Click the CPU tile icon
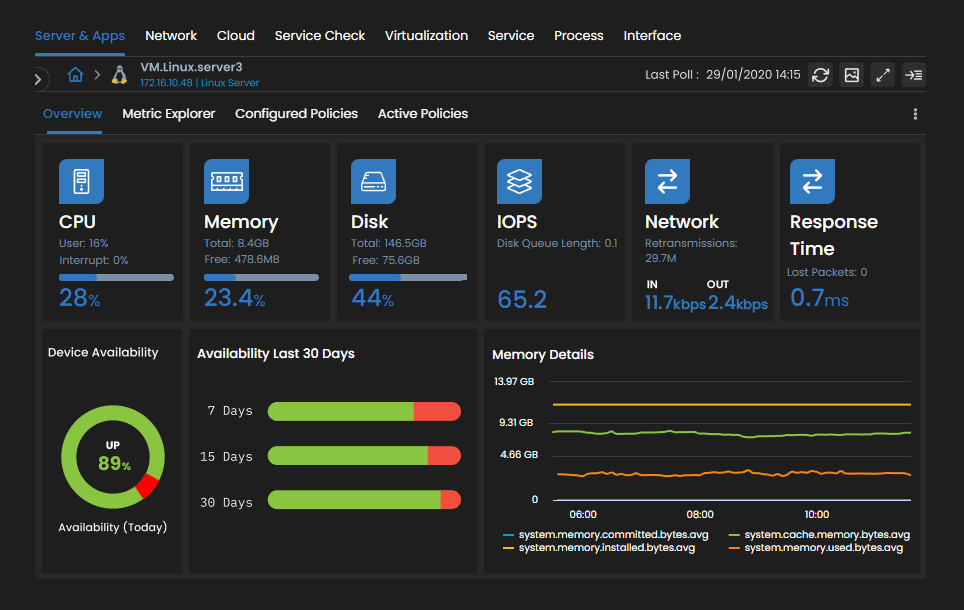This screenshot has width=964, height=610. pos(81,181)
